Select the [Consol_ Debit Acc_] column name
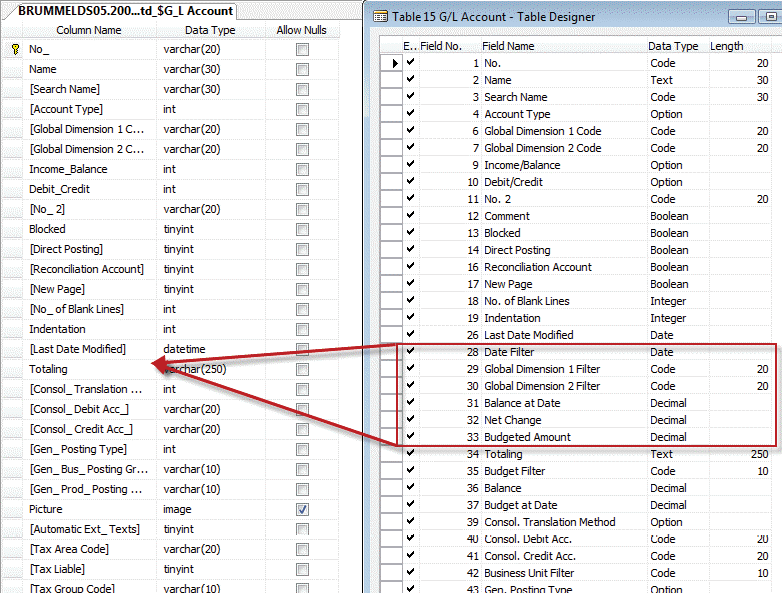The height and width of the screenshot is (593, 782). (79, 409)
